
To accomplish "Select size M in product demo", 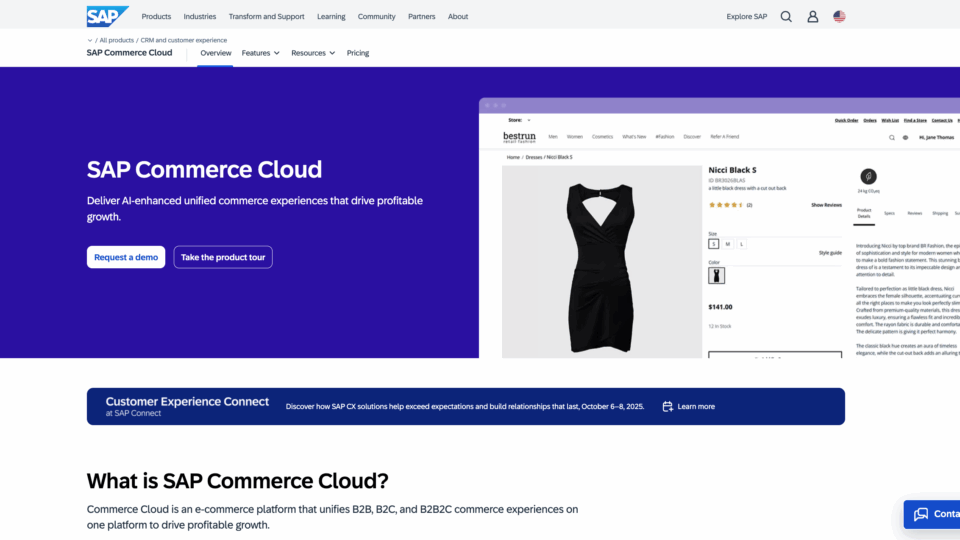I will [x=727, y=244].
